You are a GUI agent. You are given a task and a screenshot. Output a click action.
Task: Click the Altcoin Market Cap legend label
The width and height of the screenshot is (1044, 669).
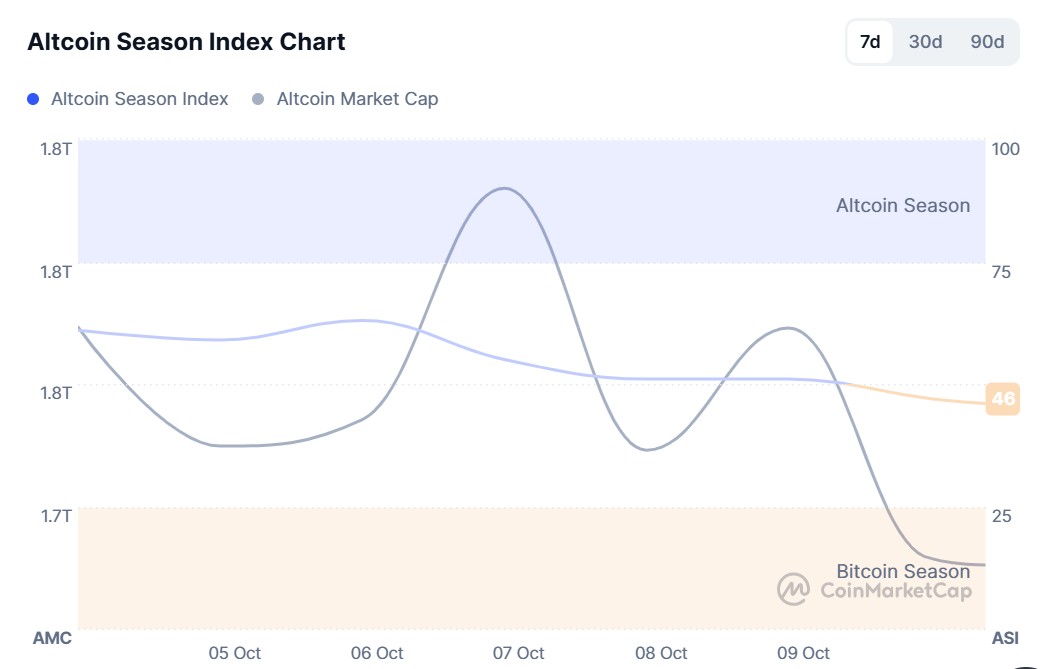click(357, 99)
